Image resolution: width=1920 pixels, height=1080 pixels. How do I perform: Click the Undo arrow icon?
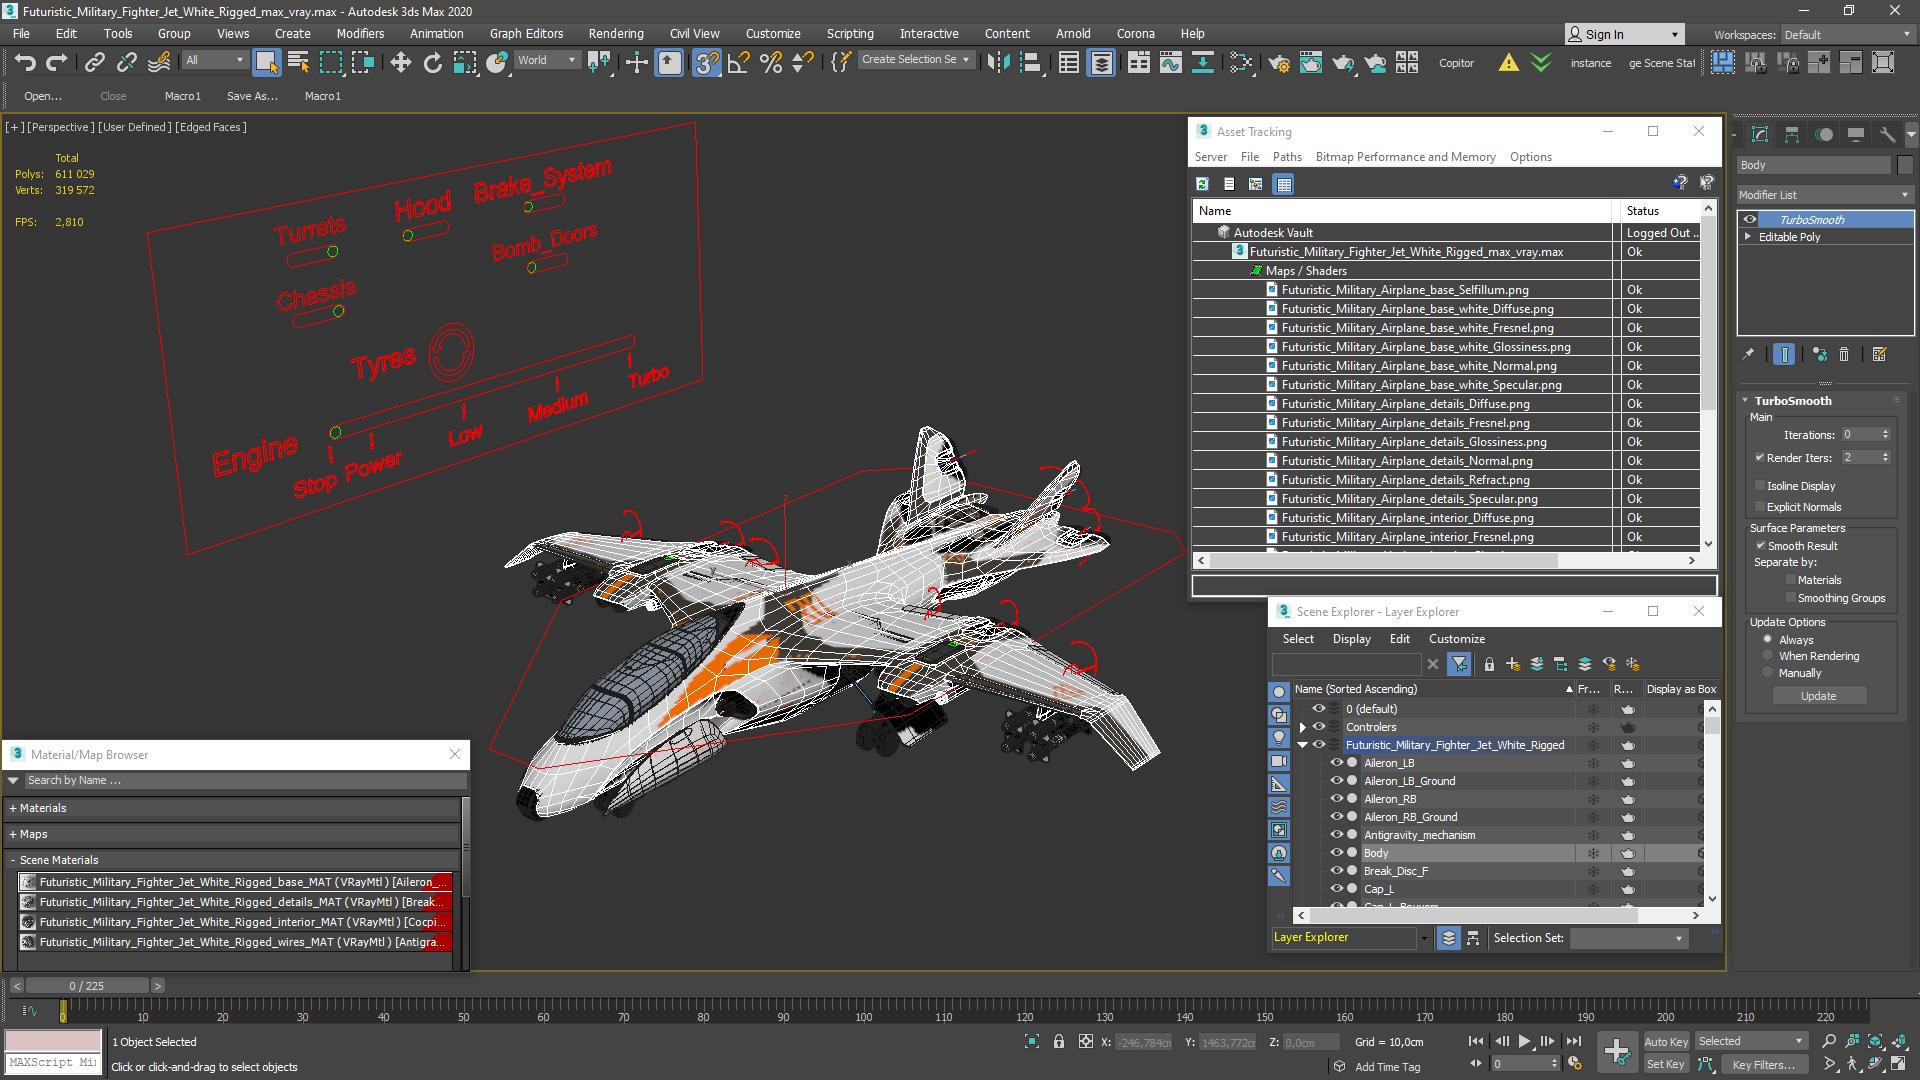click(x=25, y=62)
